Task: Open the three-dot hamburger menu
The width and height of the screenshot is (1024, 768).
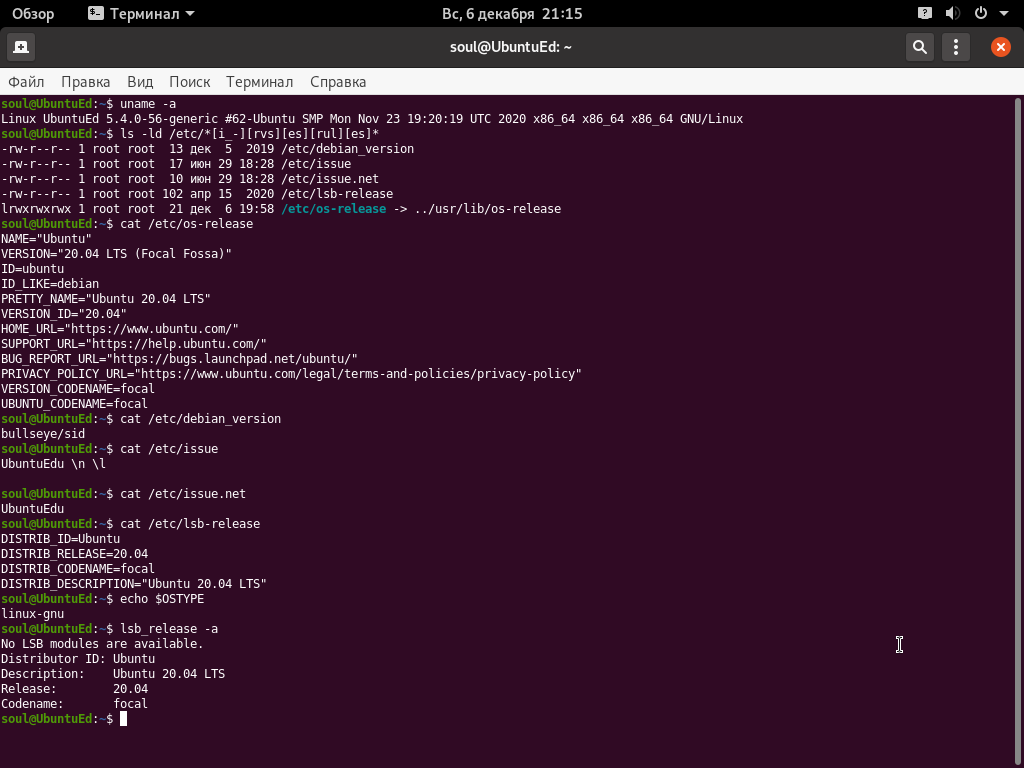Action: 955,47
